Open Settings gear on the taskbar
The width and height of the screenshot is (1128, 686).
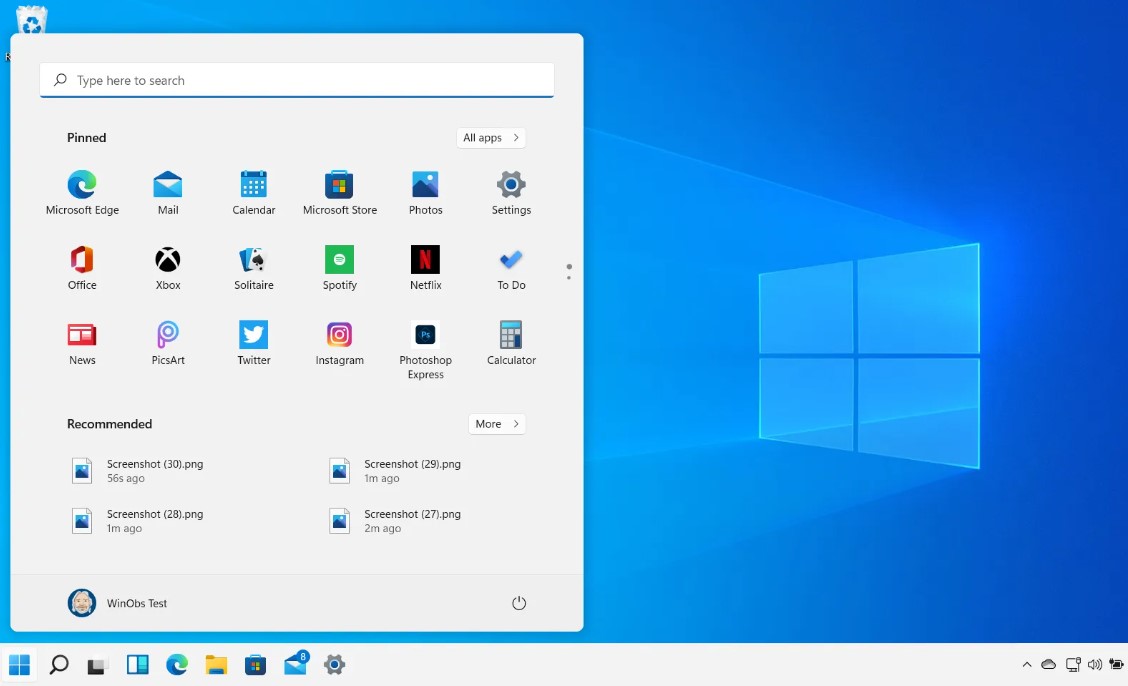(335, 664)
